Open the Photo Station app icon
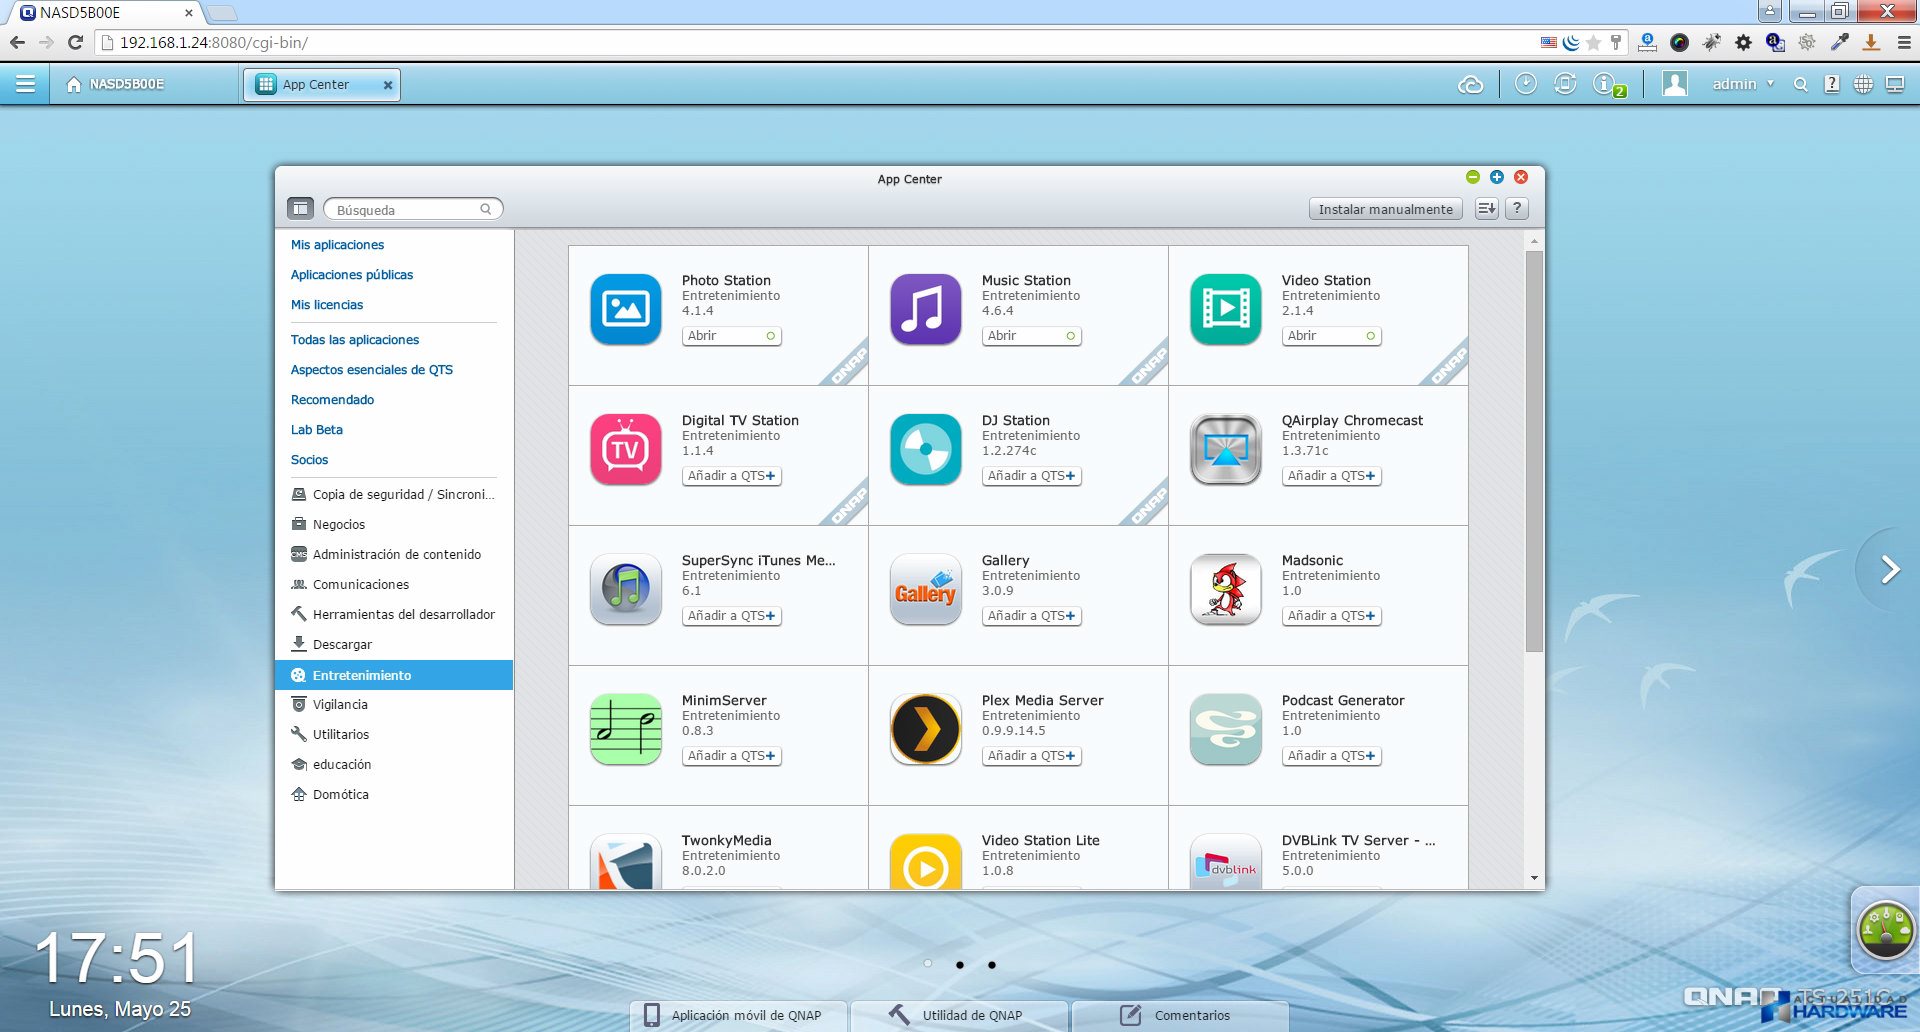This screenshot has width=1920, height=1032. pyautogui.click(x=625, y=309)
